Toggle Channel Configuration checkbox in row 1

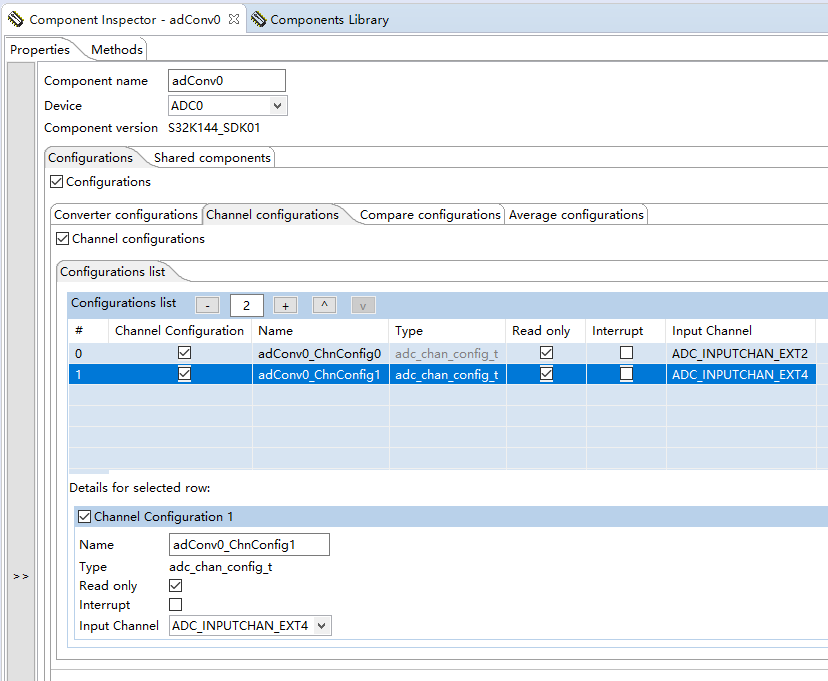pos(184,374)
